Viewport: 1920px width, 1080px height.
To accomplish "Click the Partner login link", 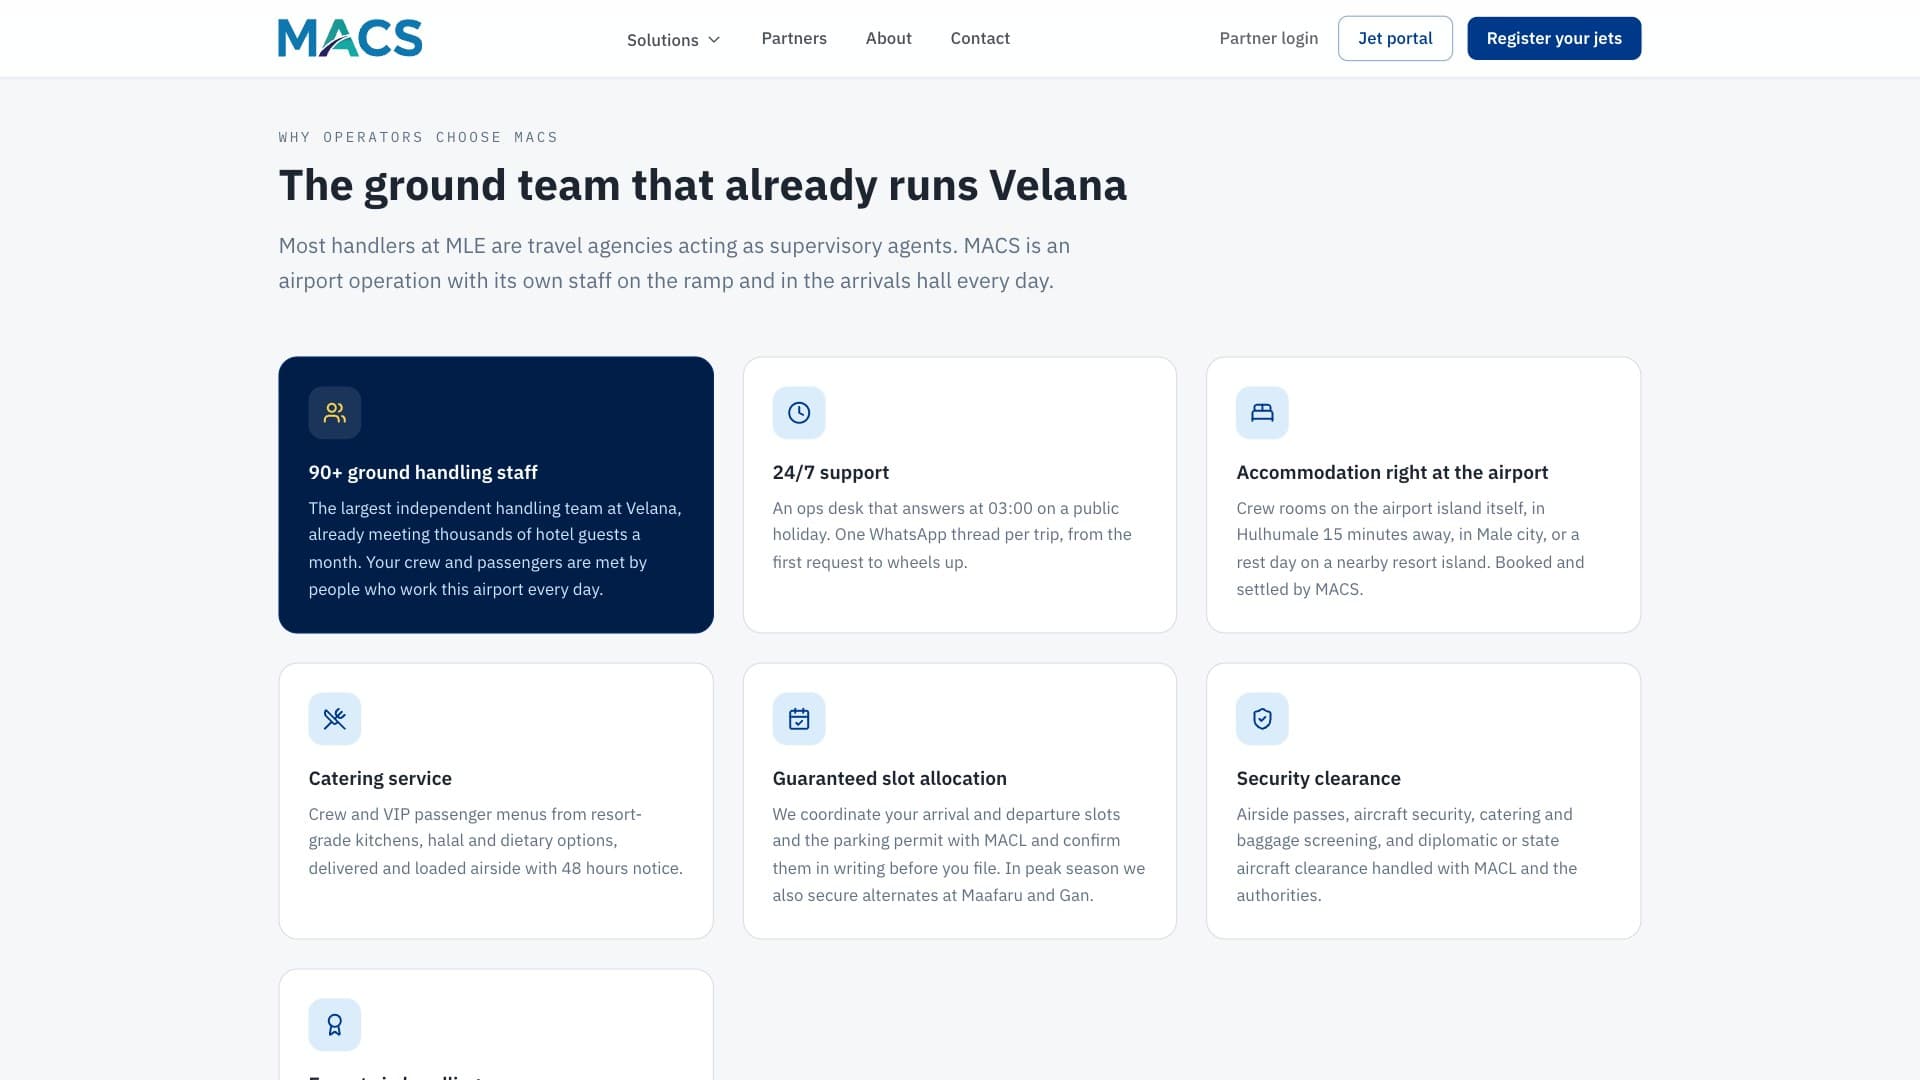I will click(1269, 38).
